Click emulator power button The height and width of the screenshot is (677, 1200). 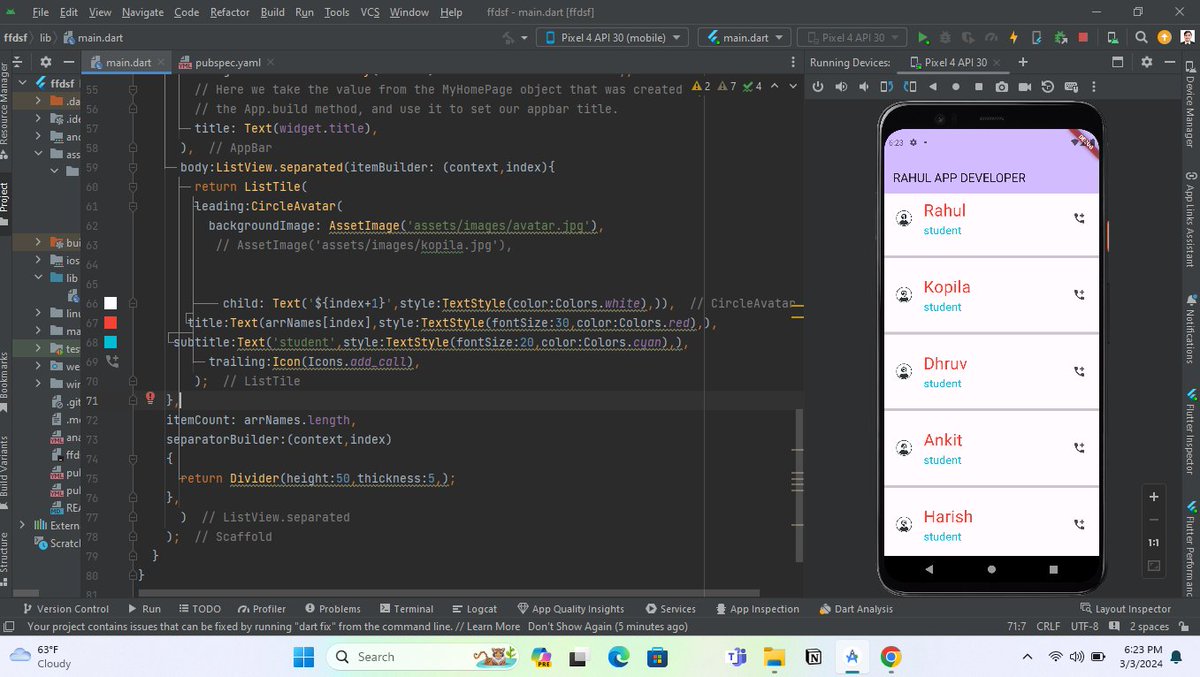(x=817, y=87)
